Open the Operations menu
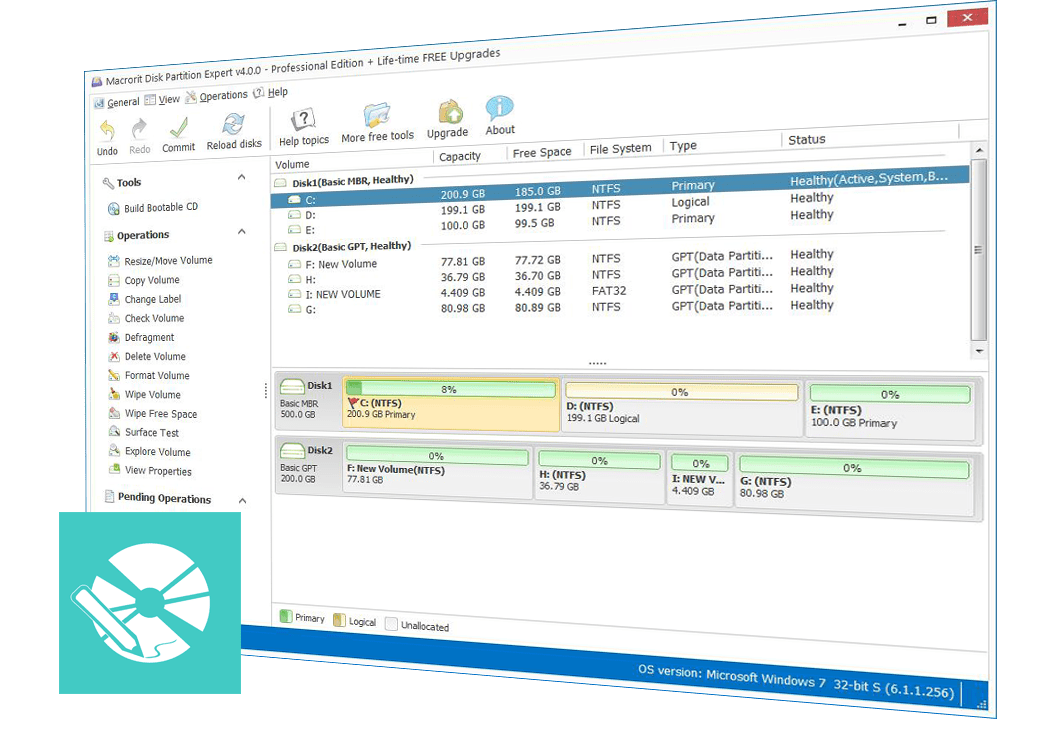This screenshot has width=1058, height=756. point(217,96)
